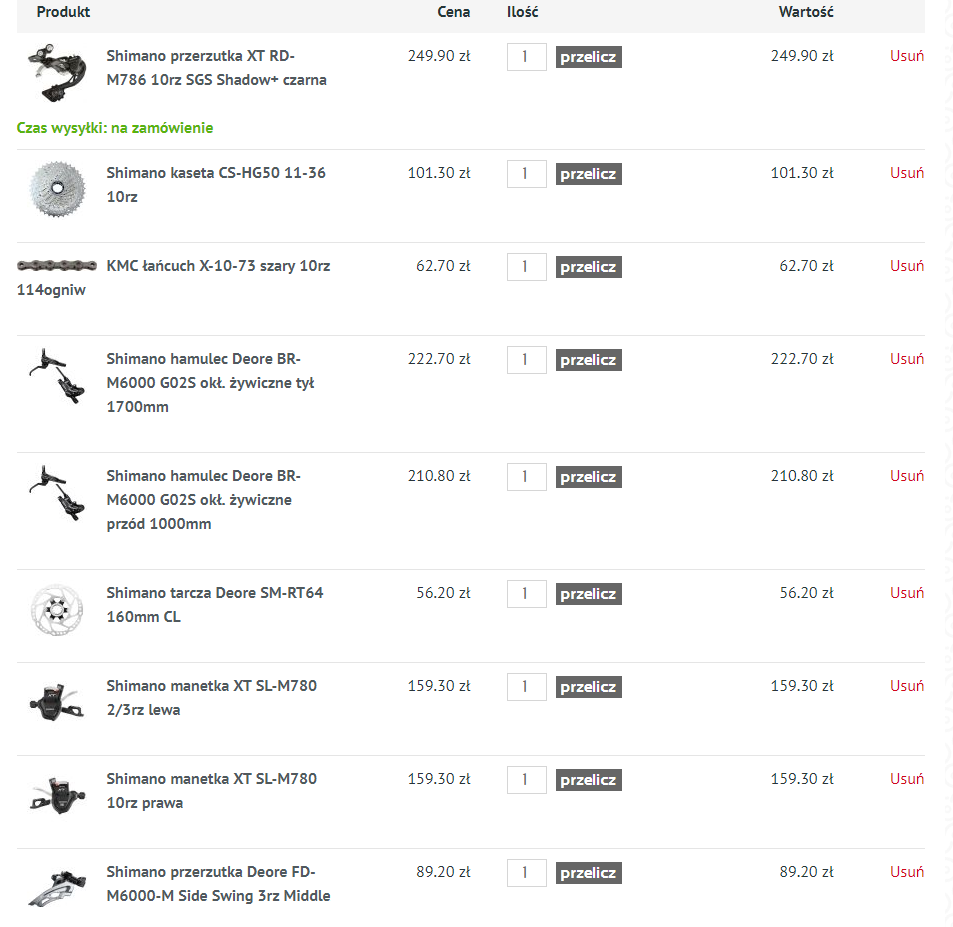
Task: Open the XT RD-M786 rear derailleur thumbnail
Action: [x=57, y=72]
